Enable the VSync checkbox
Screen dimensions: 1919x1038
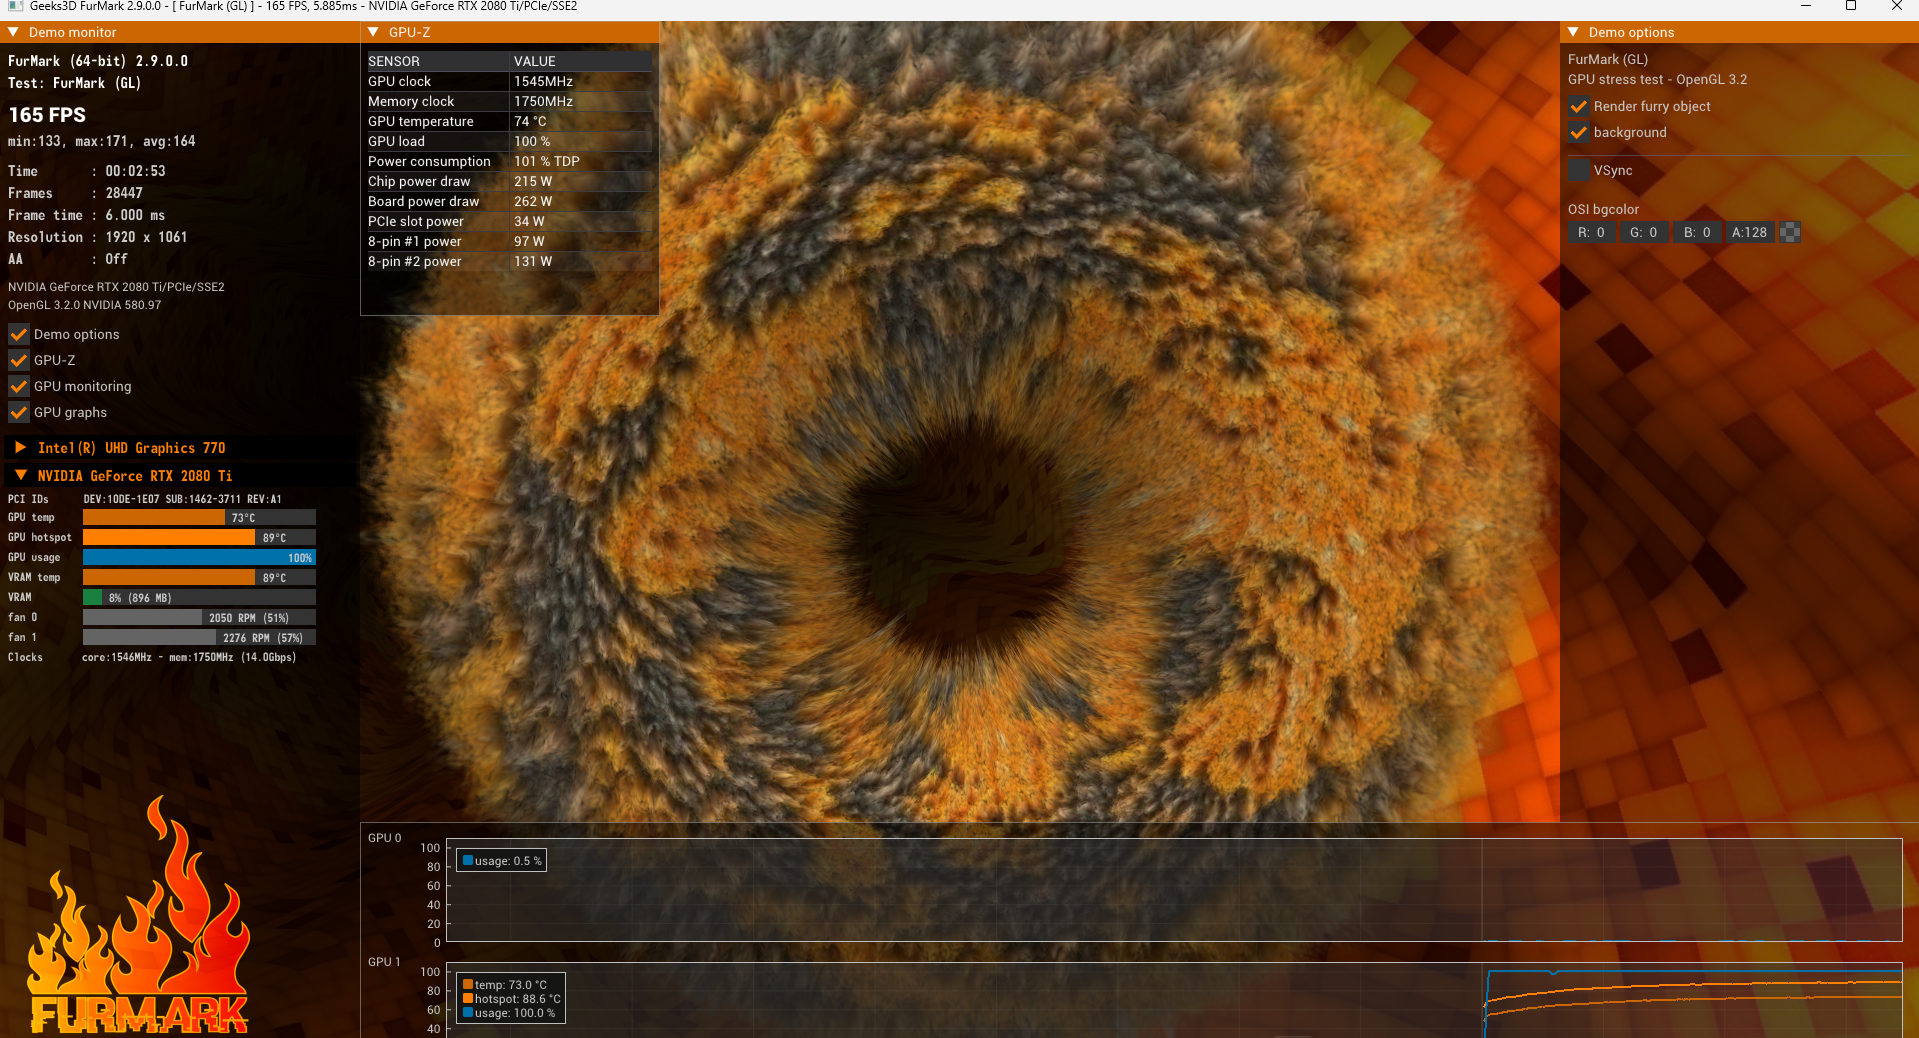(x=1579, y=170)
